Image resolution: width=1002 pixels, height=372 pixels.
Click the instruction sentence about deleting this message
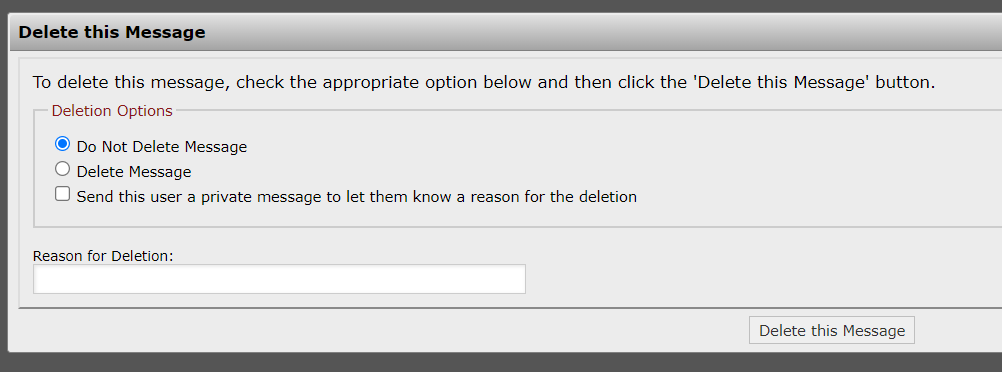click(484, 82)
